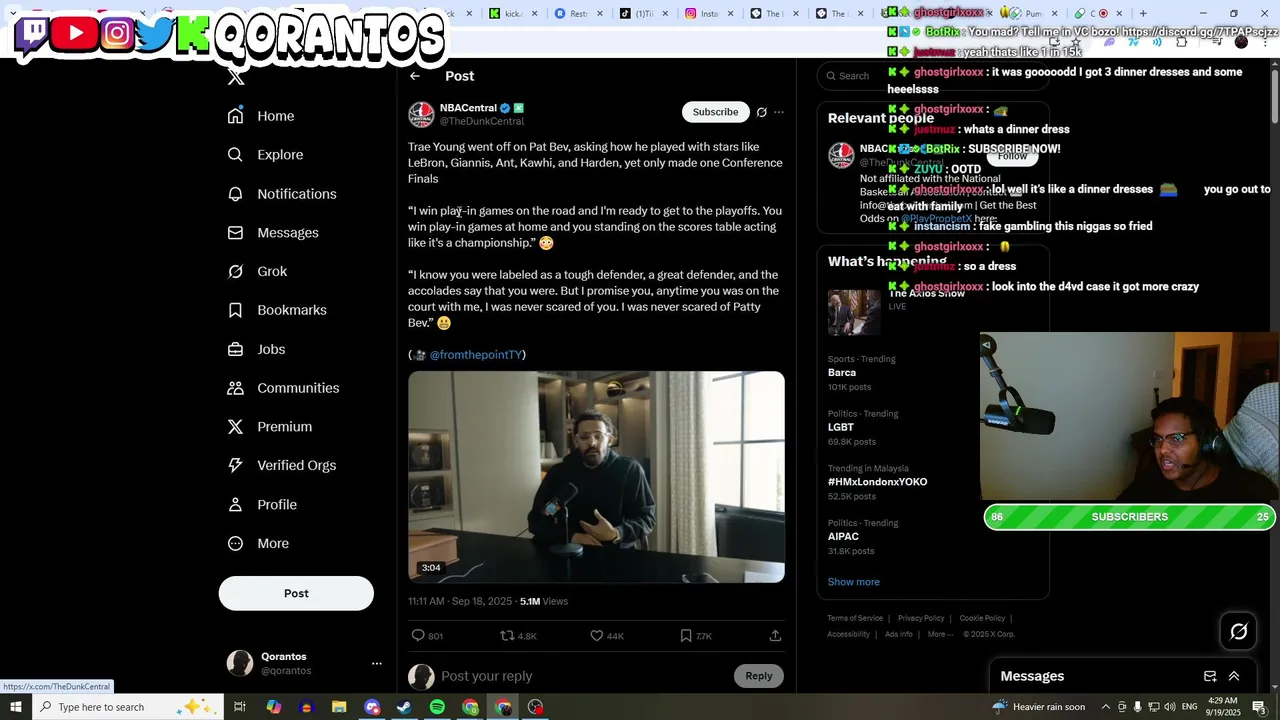Open the LGBT trending topic
The image size is (1280, 720).
(841, 427)
